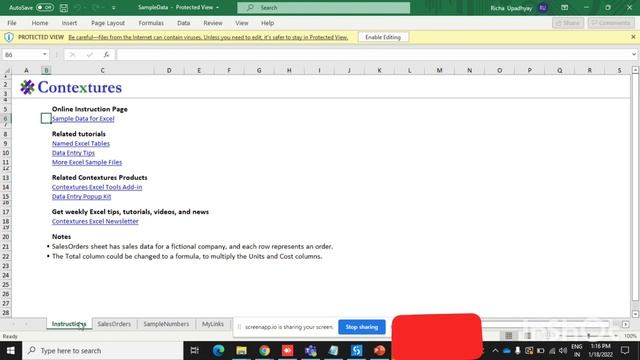
Task: Open the Richa Upadhyay account avatar
Action: click(x=543, y=7)
